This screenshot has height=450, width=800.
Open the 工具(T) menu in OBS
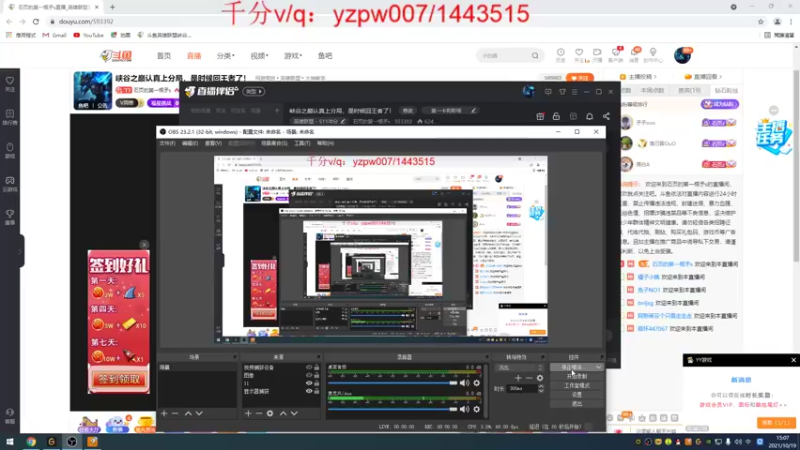pos(302,143)
